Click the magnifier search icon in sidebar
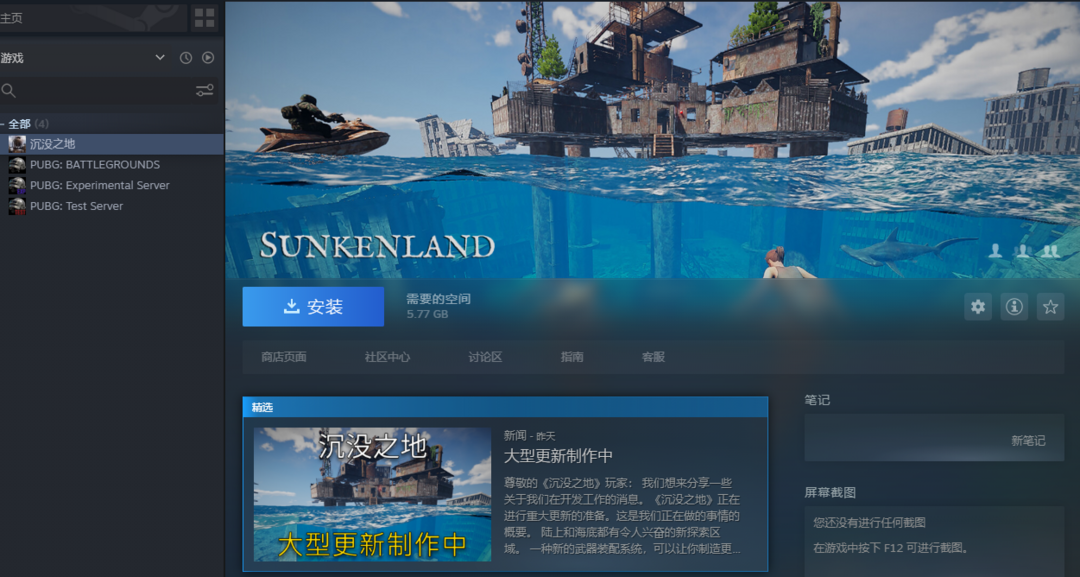1080x577 pixels. (8, 90)
